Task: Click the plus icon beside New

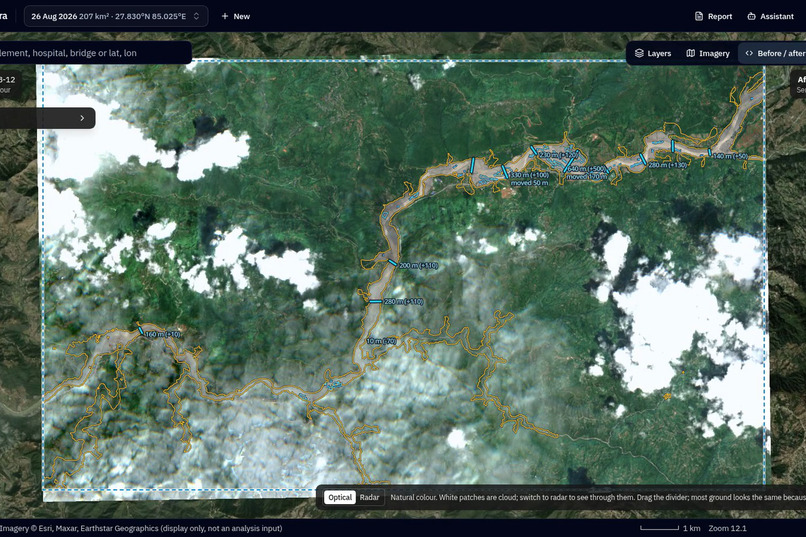Action: tap(225, 16)
